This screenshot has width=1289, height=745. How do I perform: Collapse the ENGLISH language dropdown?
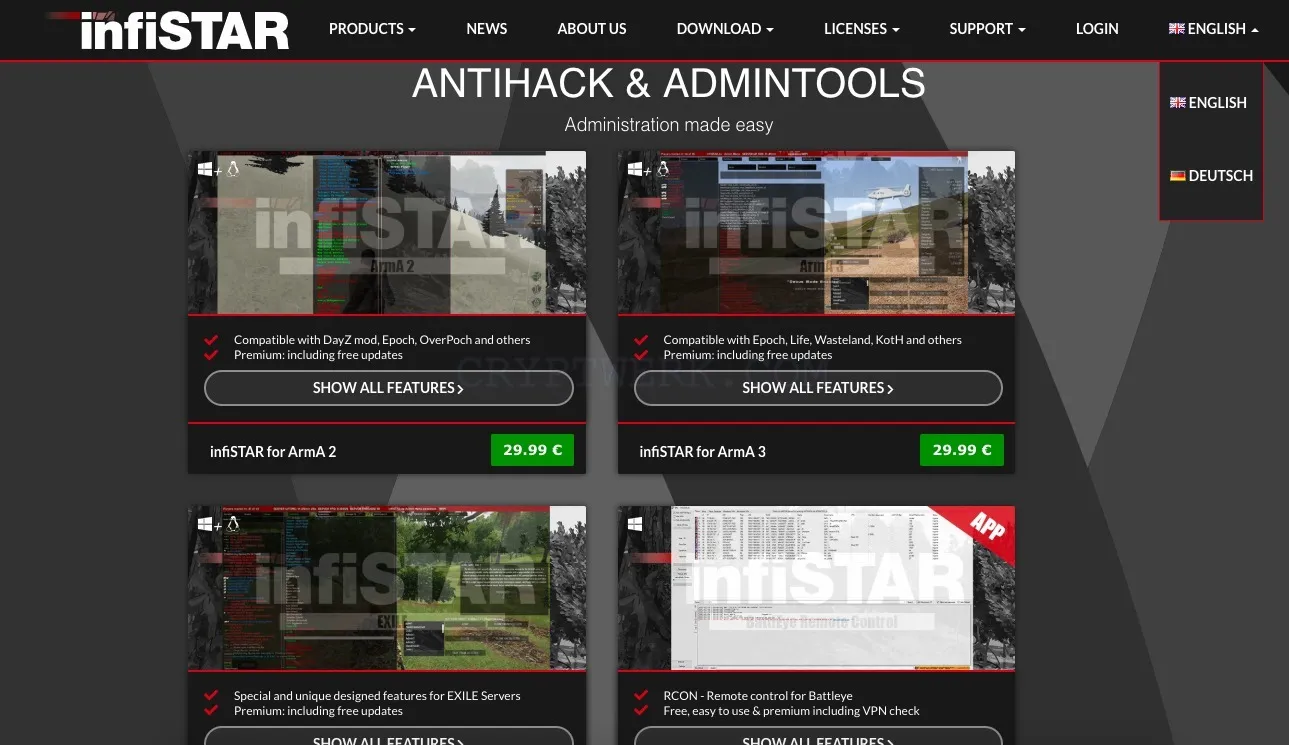coord(1214,29)
